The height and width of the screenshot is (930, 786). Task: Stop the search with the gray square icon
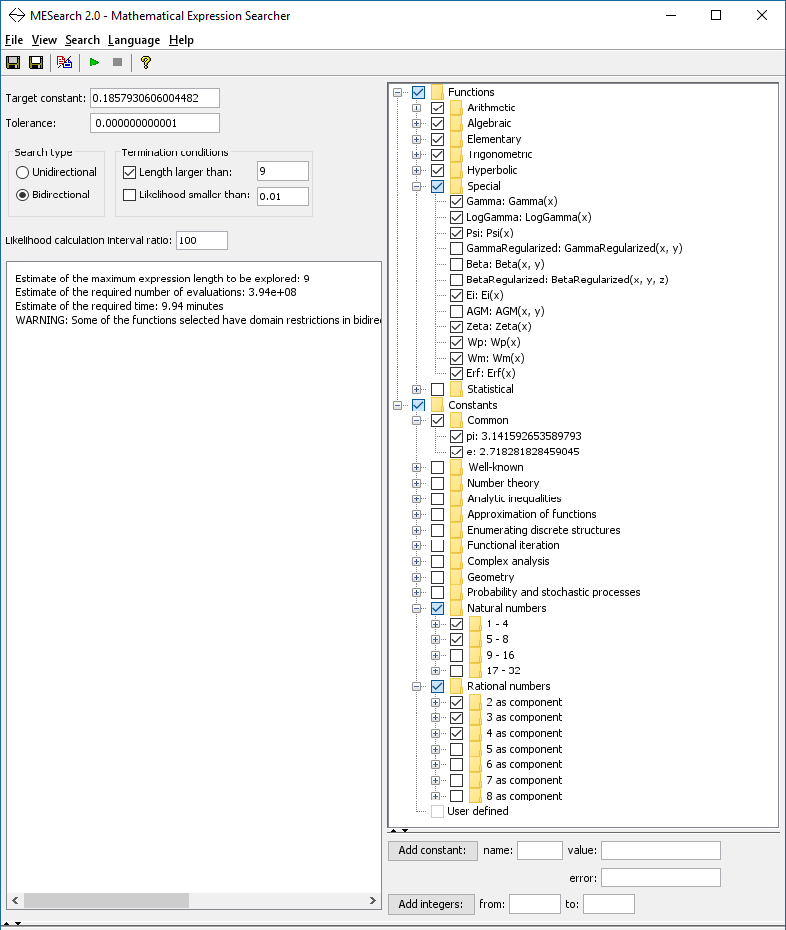(x=117, y=62)
